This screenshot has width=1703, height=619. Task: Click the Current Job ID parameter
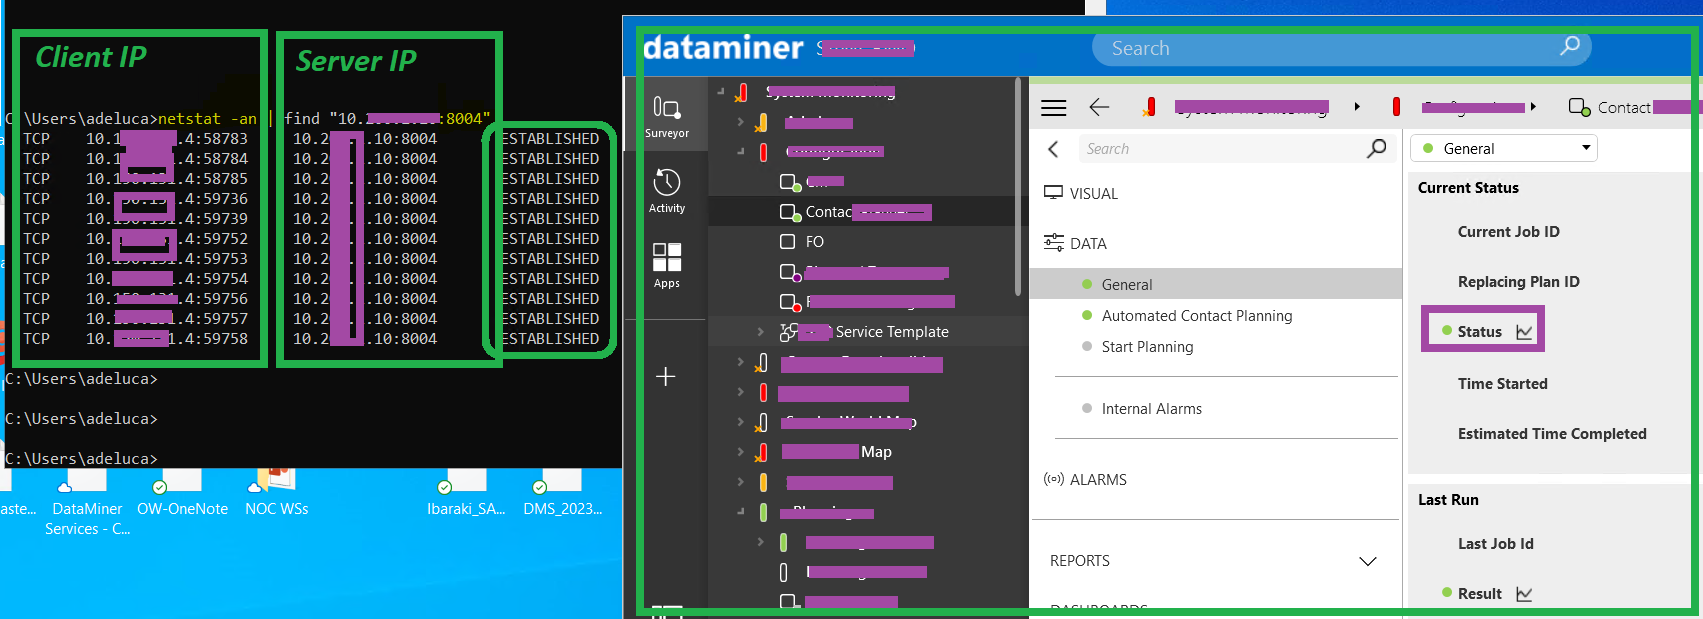1508,232
